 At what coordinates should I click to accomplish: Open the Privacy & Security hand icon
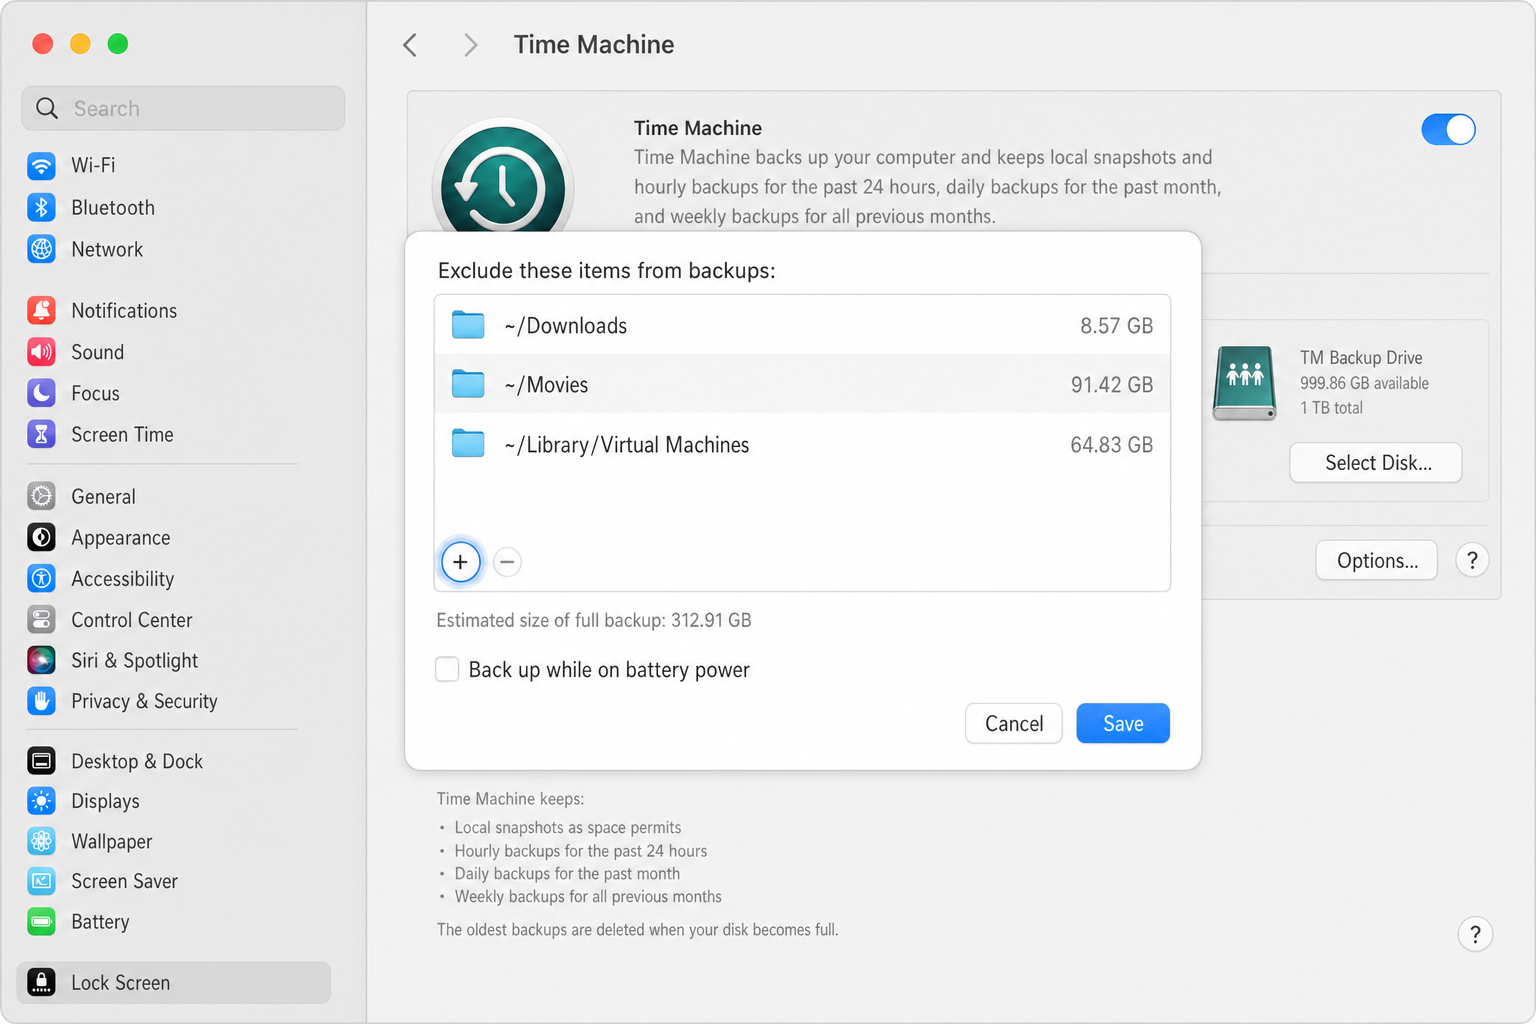coord(41,701)
